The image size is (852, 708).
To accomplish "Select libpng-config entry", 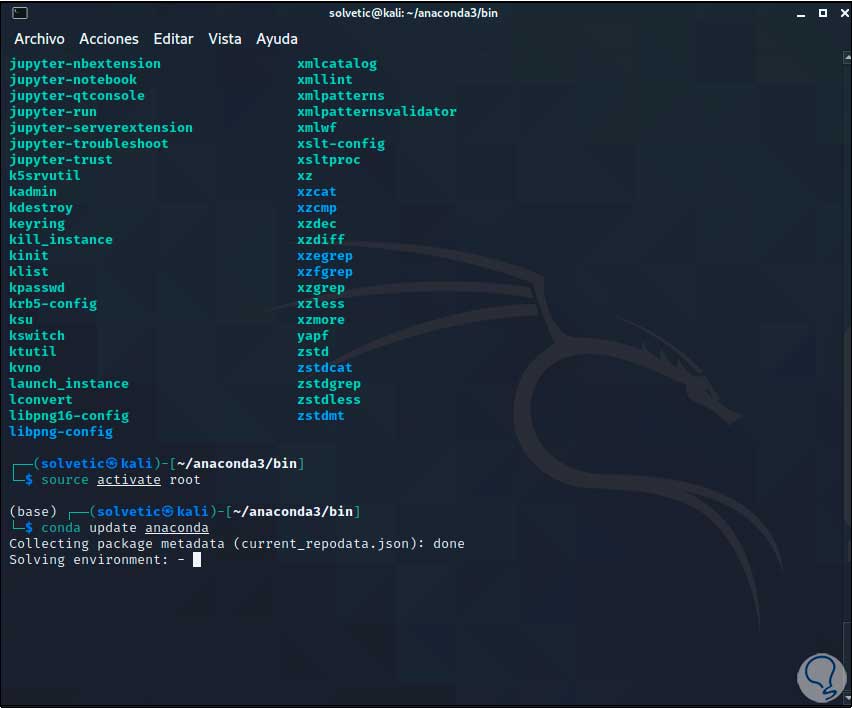I will click(x=61, y=432).
